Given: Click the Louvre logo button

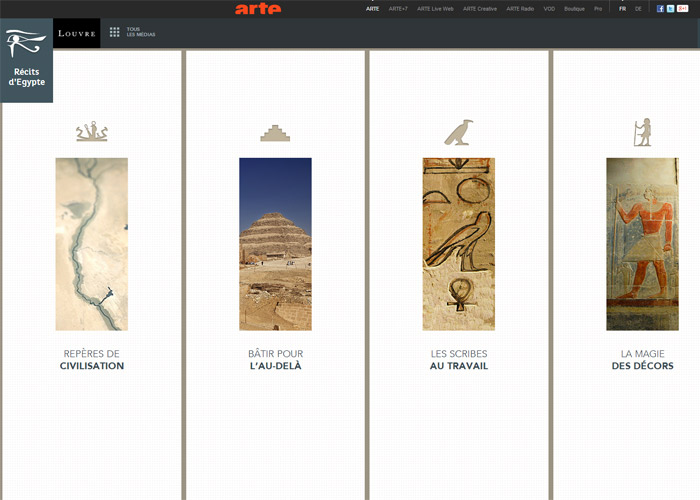Looking at the screenshot, I should 77,33.
